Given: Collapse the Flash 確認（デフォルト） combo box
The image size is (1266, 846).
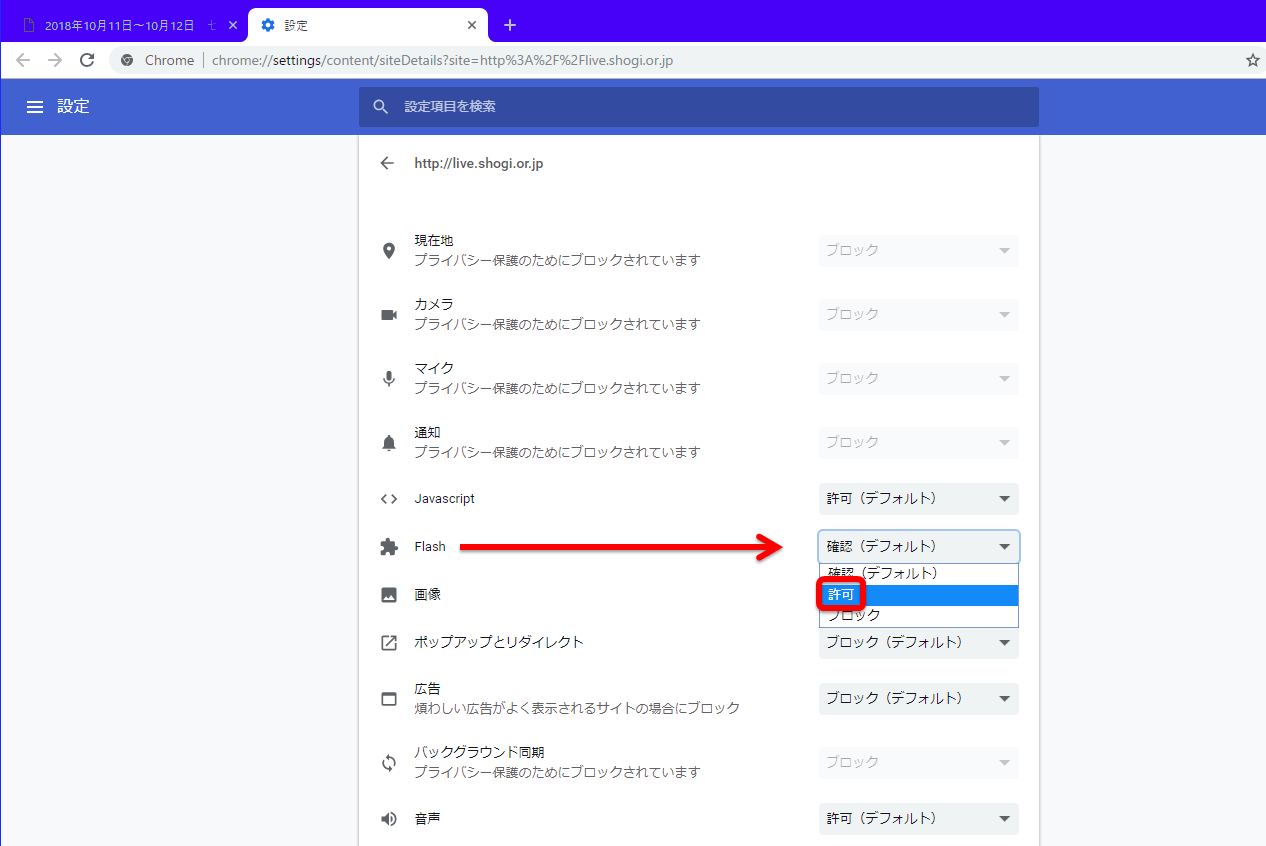Looking at the screenshot, I should pyautogui.click(x=919, y=547).
